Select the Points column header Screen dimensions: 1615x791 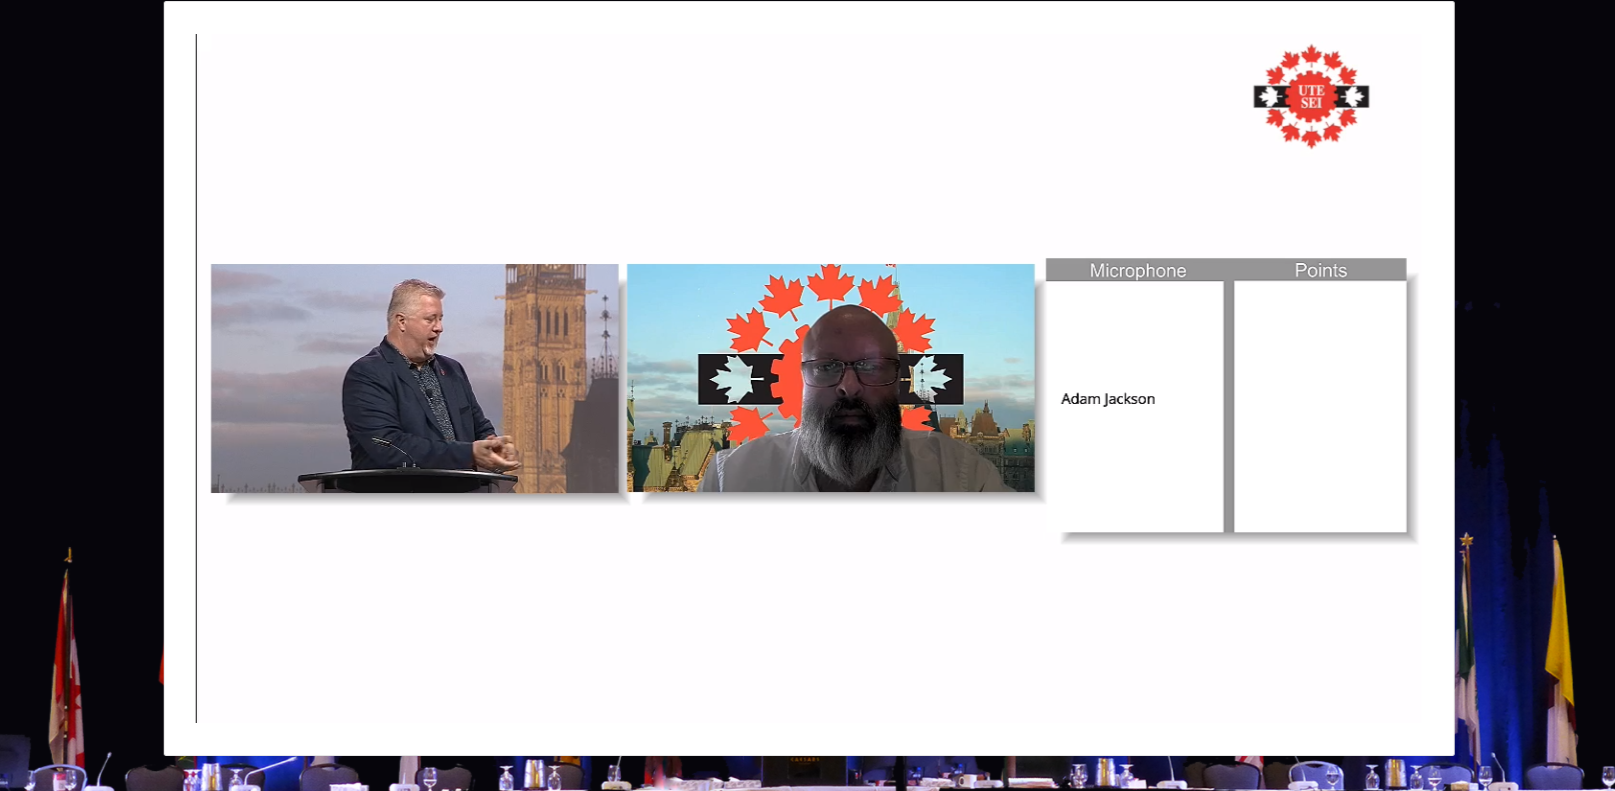point(1320,270)
